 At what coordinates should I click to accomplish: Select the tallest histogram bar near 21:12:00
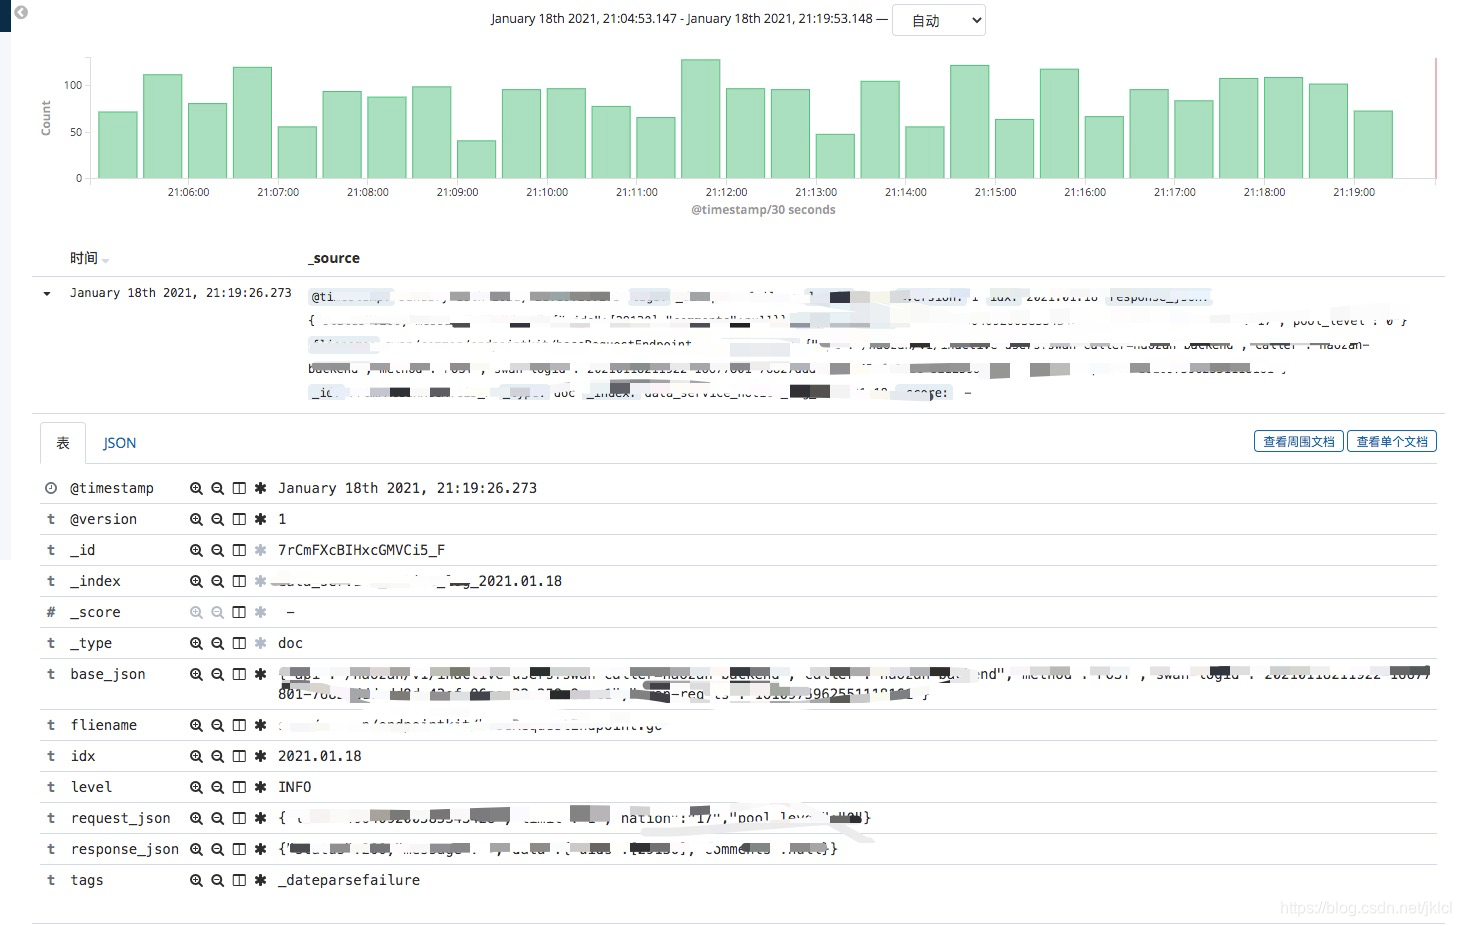click(x=701, y=119)
